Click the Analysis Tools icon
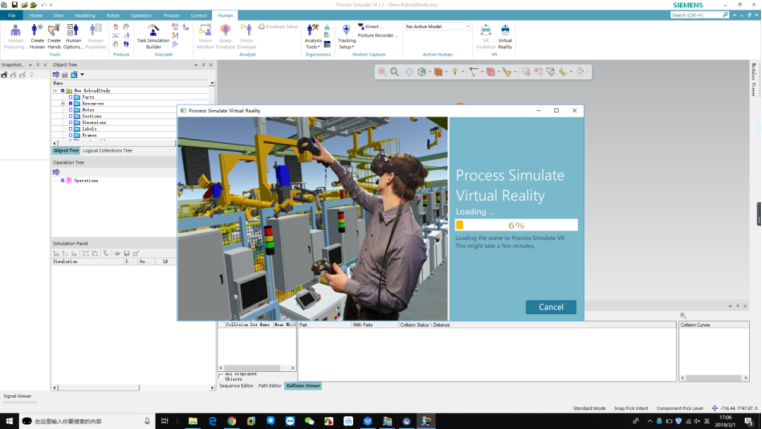The height and width of the screenshot is (429, 762). [313, 32]
